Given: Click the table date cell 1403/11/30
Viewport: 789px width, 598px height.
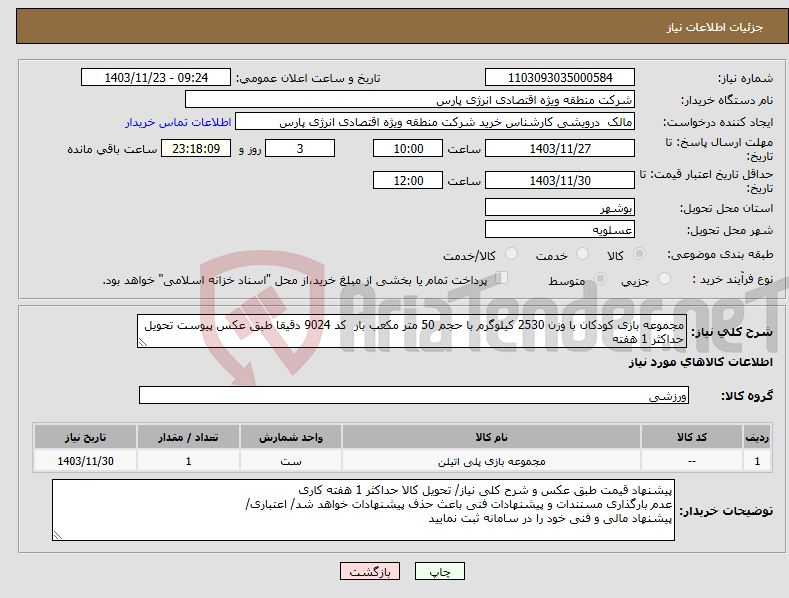Looking at the screenshot, I should (x=86, y=461).
